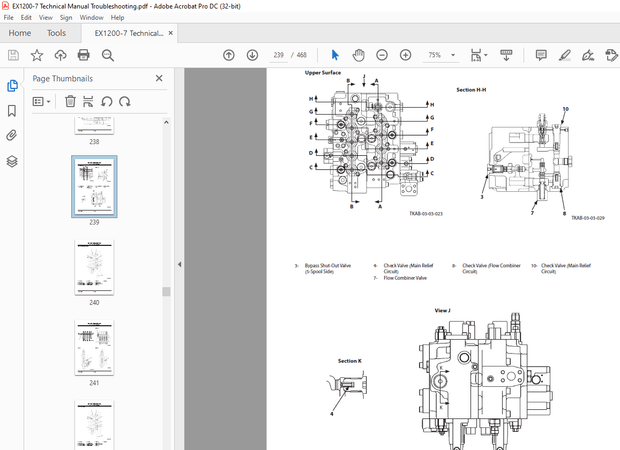Click thumbnail panel scrollbar handle
The image size is (620, 450).
[x=166, y=291]
